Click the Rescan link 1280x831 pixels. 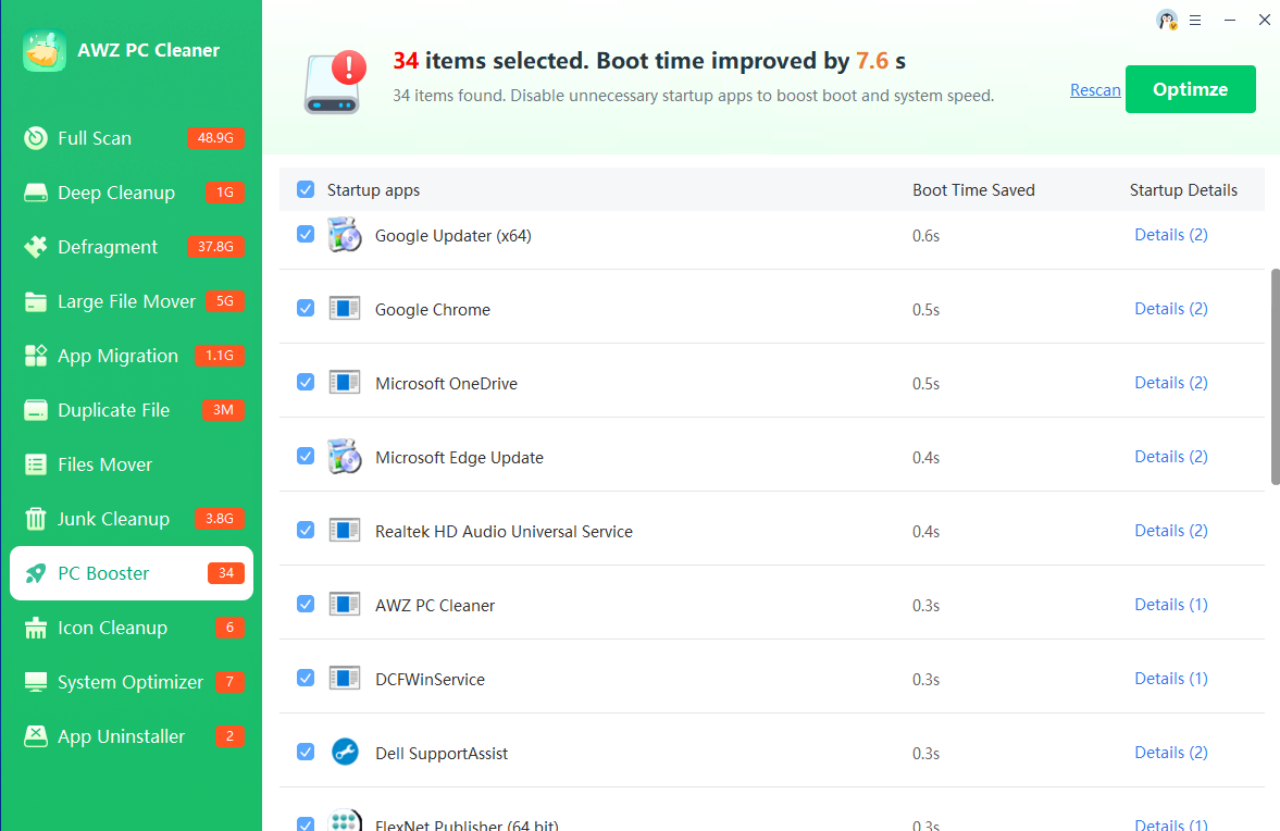tap(1095, 90)
